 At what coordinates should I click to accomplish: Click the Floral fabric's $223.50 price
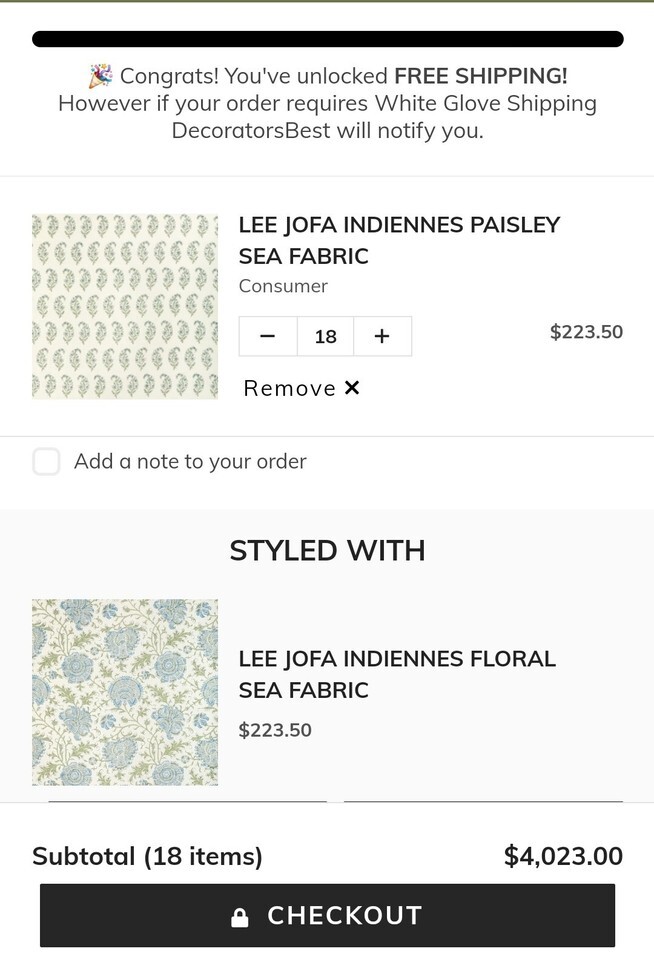click(x=275, y=730)
